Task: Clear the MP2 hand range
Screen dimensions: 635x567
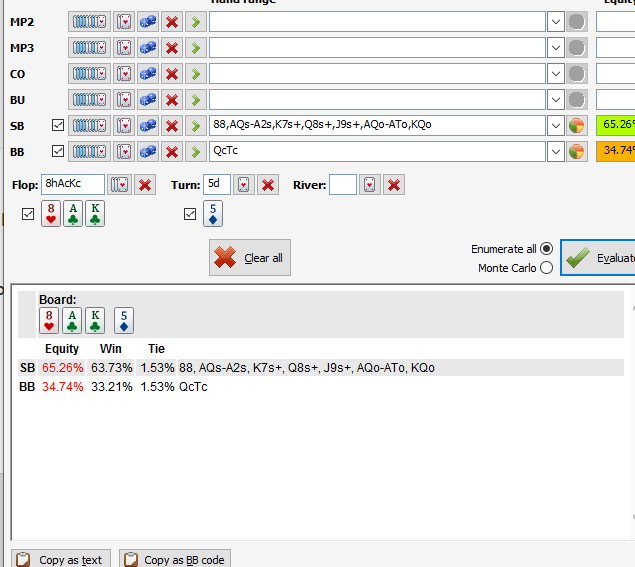Action: pos(172,22)
